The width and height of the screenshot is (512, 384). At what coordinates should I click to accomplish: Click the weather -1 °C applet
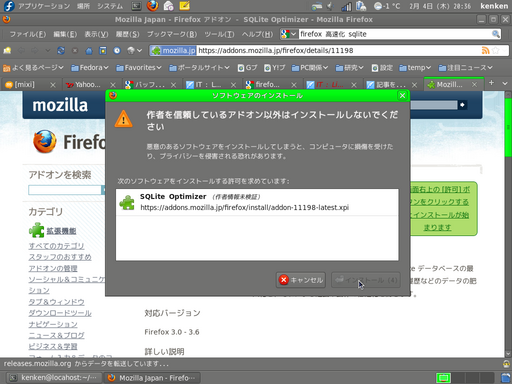click(x=387, y=6)
